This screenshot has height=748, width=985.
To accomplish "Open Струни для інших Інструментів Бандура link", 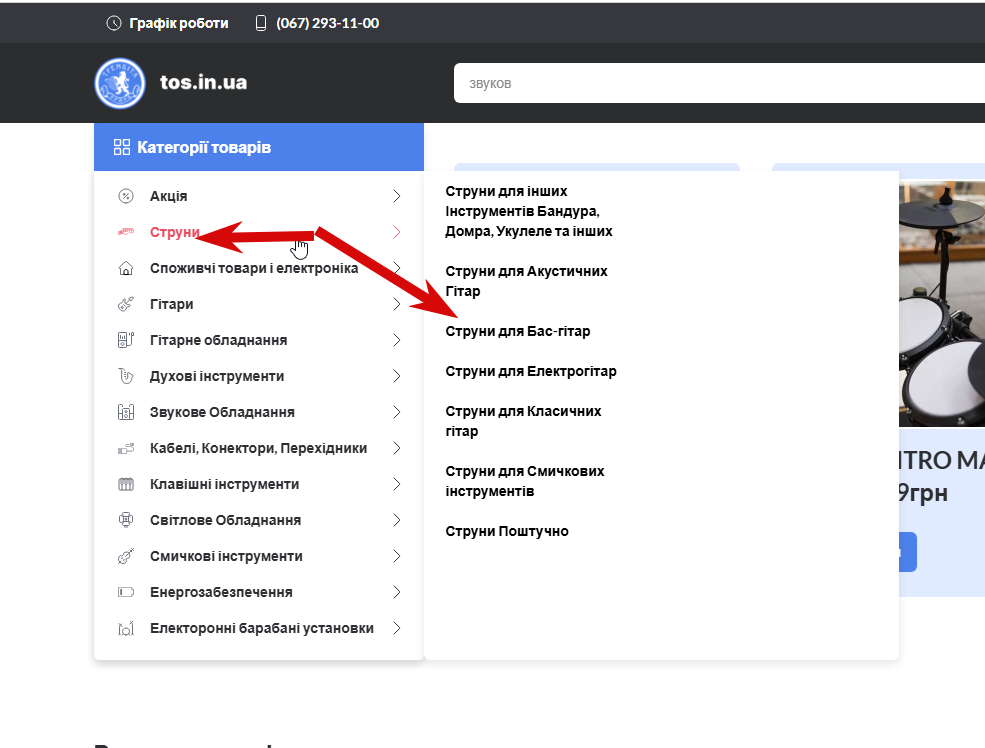I will coord(529,211).
